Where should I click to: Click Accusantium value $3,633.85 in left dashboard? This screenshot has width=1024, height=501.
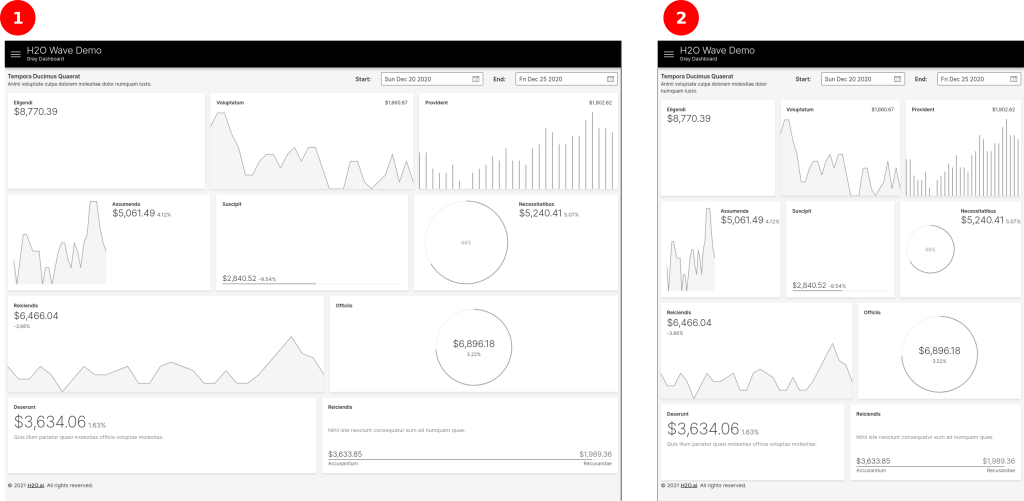coord(345,454)
